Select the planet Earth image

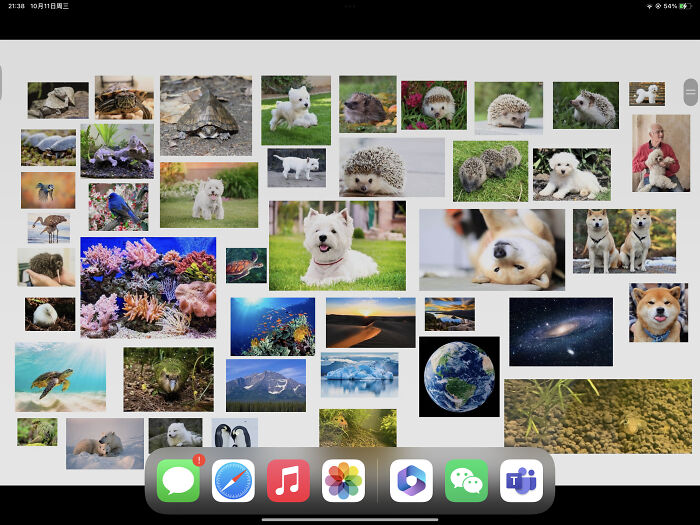tap(459, 376)
